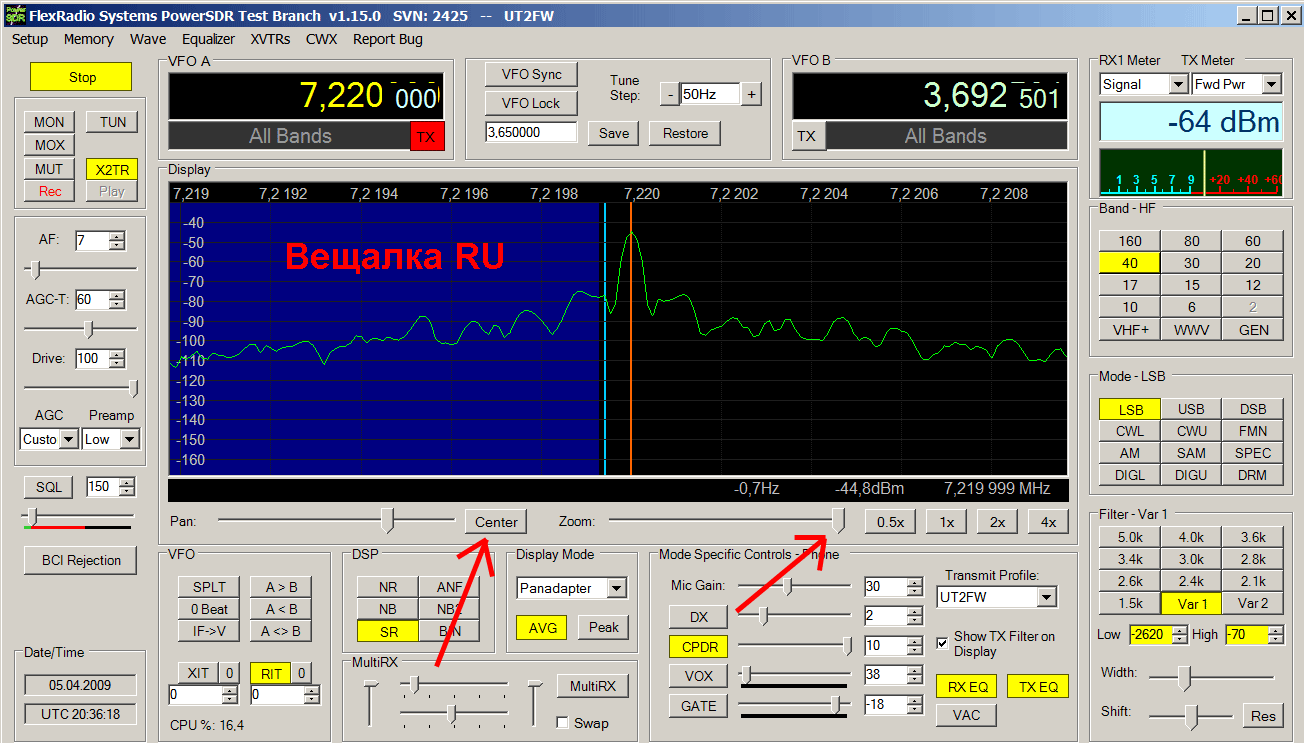Screen dimensions: 1304x743
Task: Click the red Rec button
Action: click(49, 191)
